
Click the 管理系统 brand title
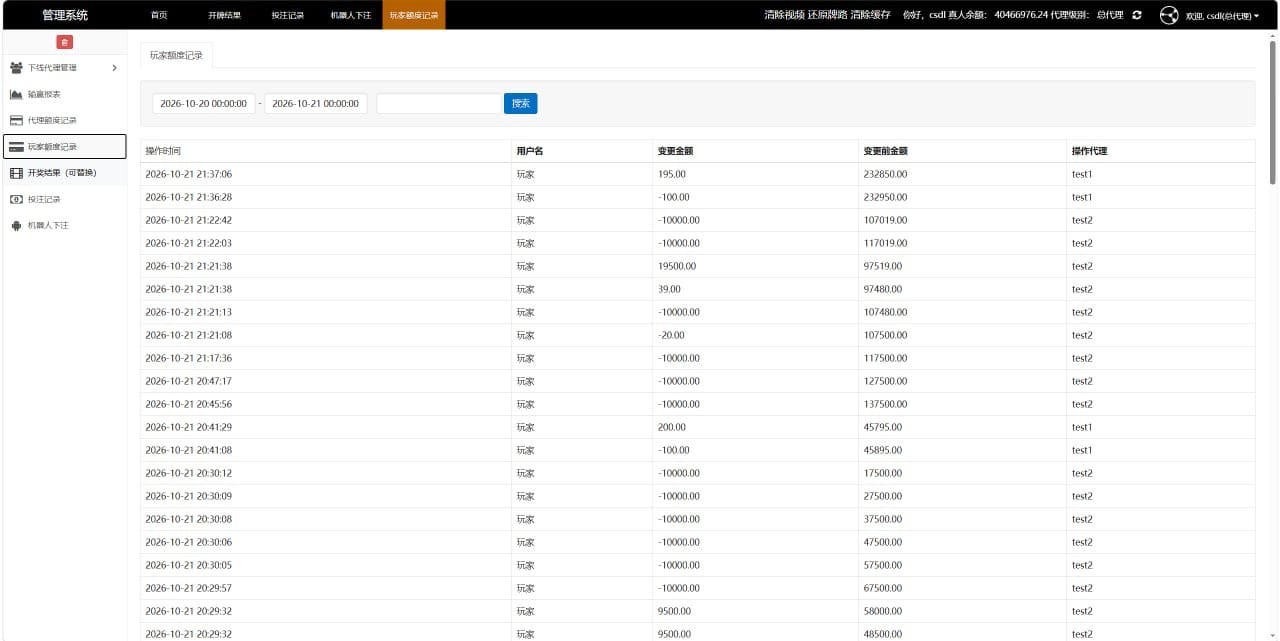[x=65, y=15]
